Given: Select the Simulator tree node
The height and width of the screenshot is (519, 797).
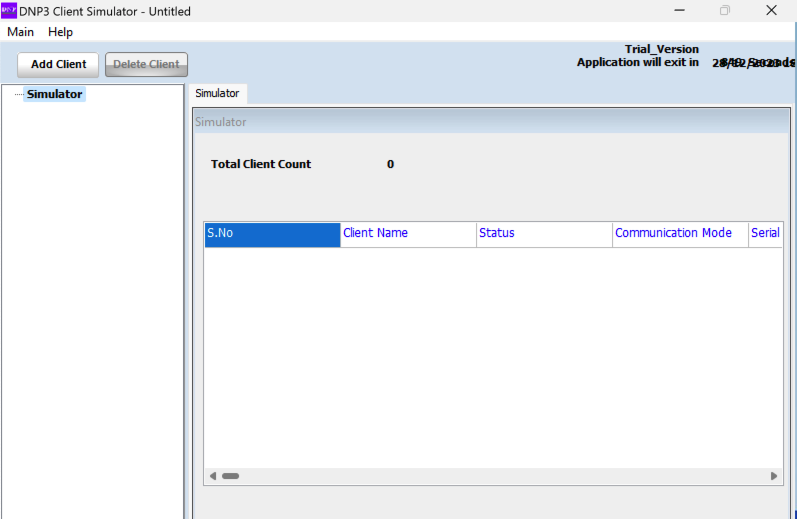Looking at the screenshot, I should [54, 94].
